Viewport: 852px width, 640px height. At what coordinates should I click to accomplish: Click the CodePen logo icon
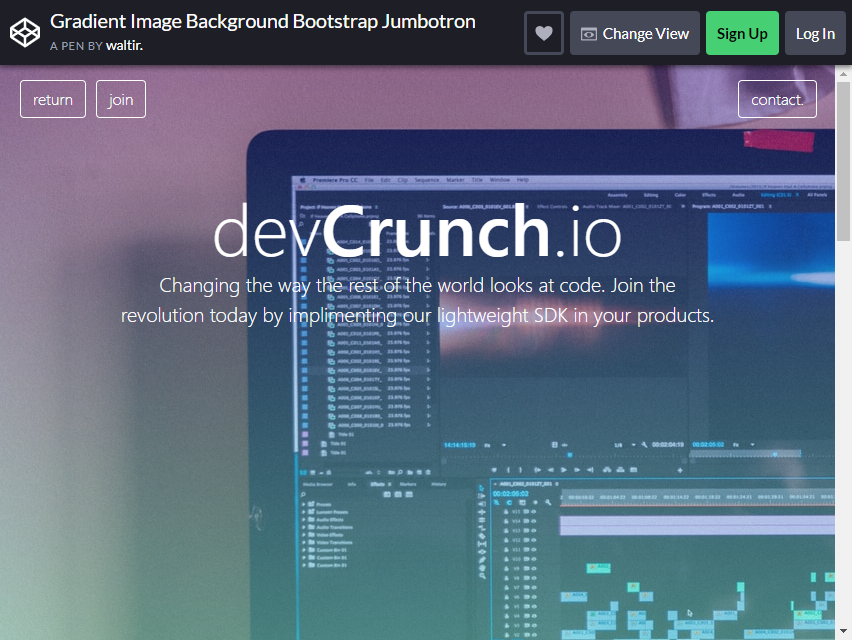(25, 33)
